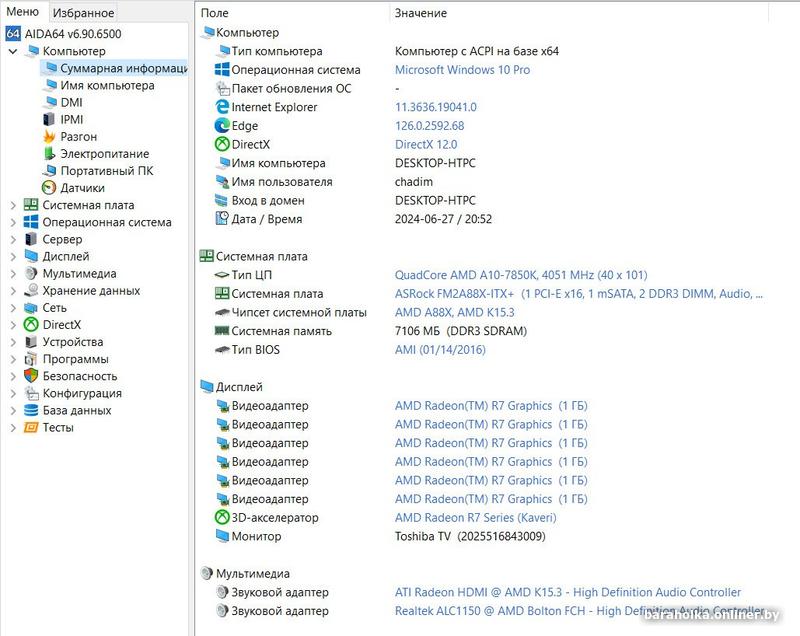
Task: Click the Windows logo beside Операционная система in tree
Action: (31, 222)
